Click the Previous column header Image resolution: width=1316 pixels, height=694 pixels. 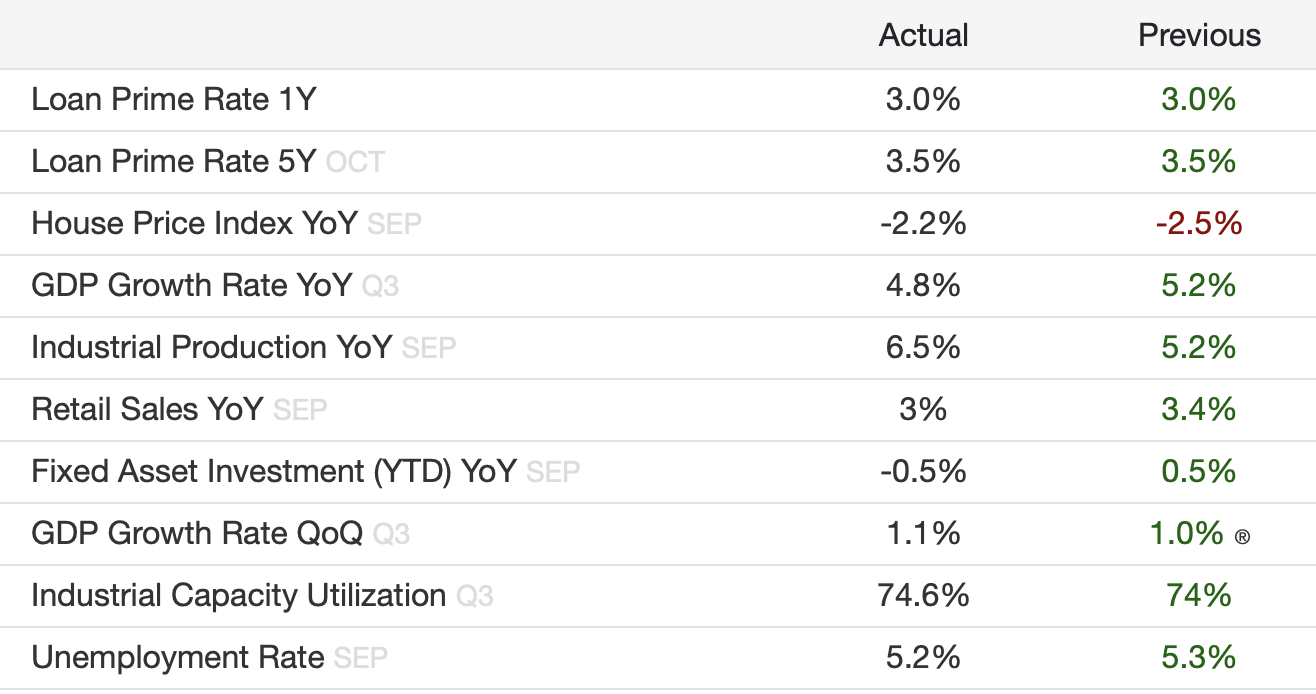point(1199,36)
